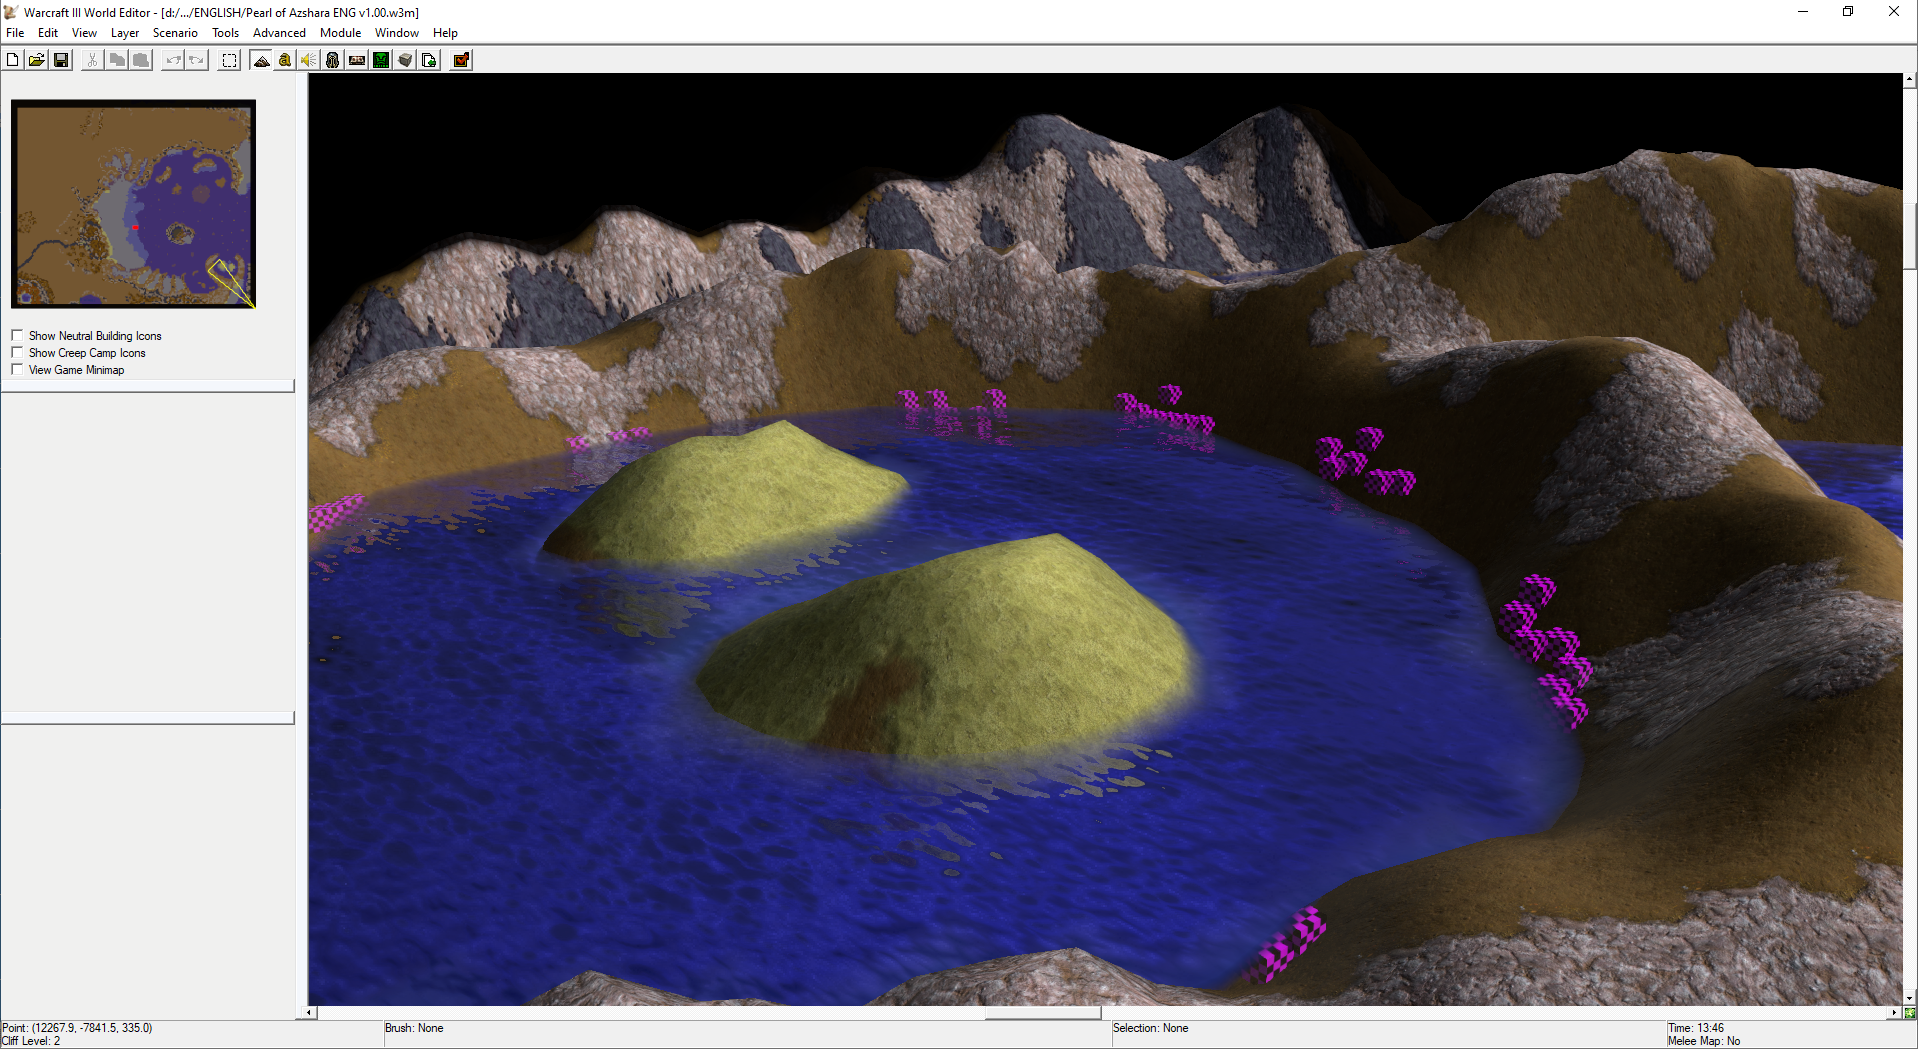Open the Scenario menu

point(175,33)
